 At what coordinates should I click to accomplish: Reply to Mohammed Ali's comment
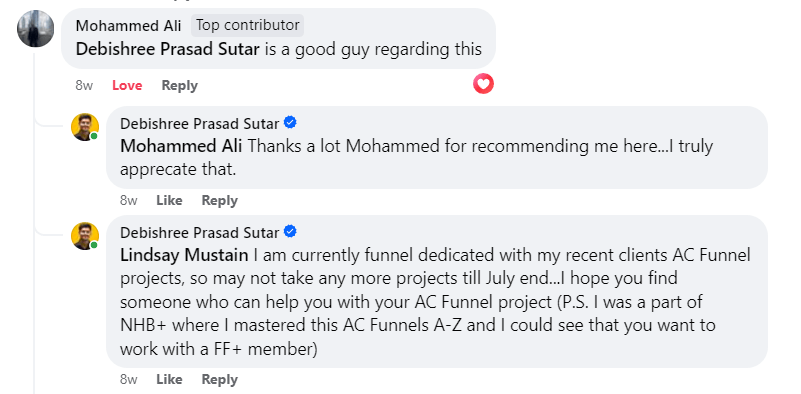[179, 85]
